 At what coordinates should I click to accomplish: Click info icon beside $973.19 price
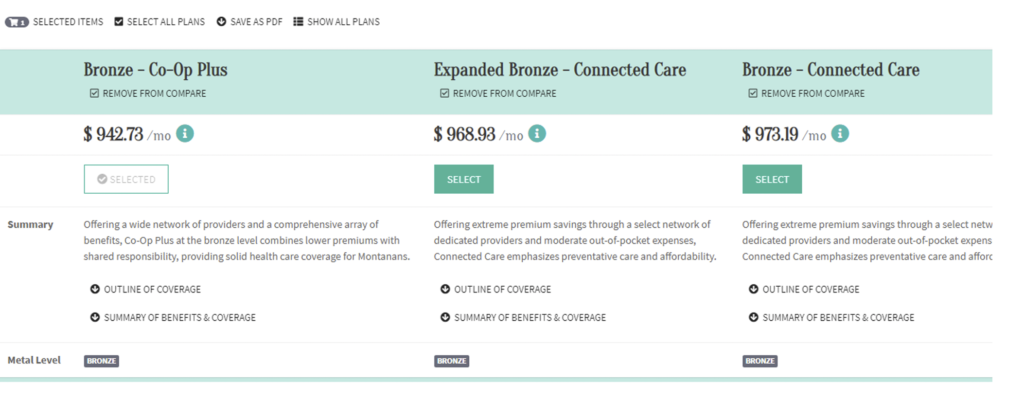coord(840,134)
